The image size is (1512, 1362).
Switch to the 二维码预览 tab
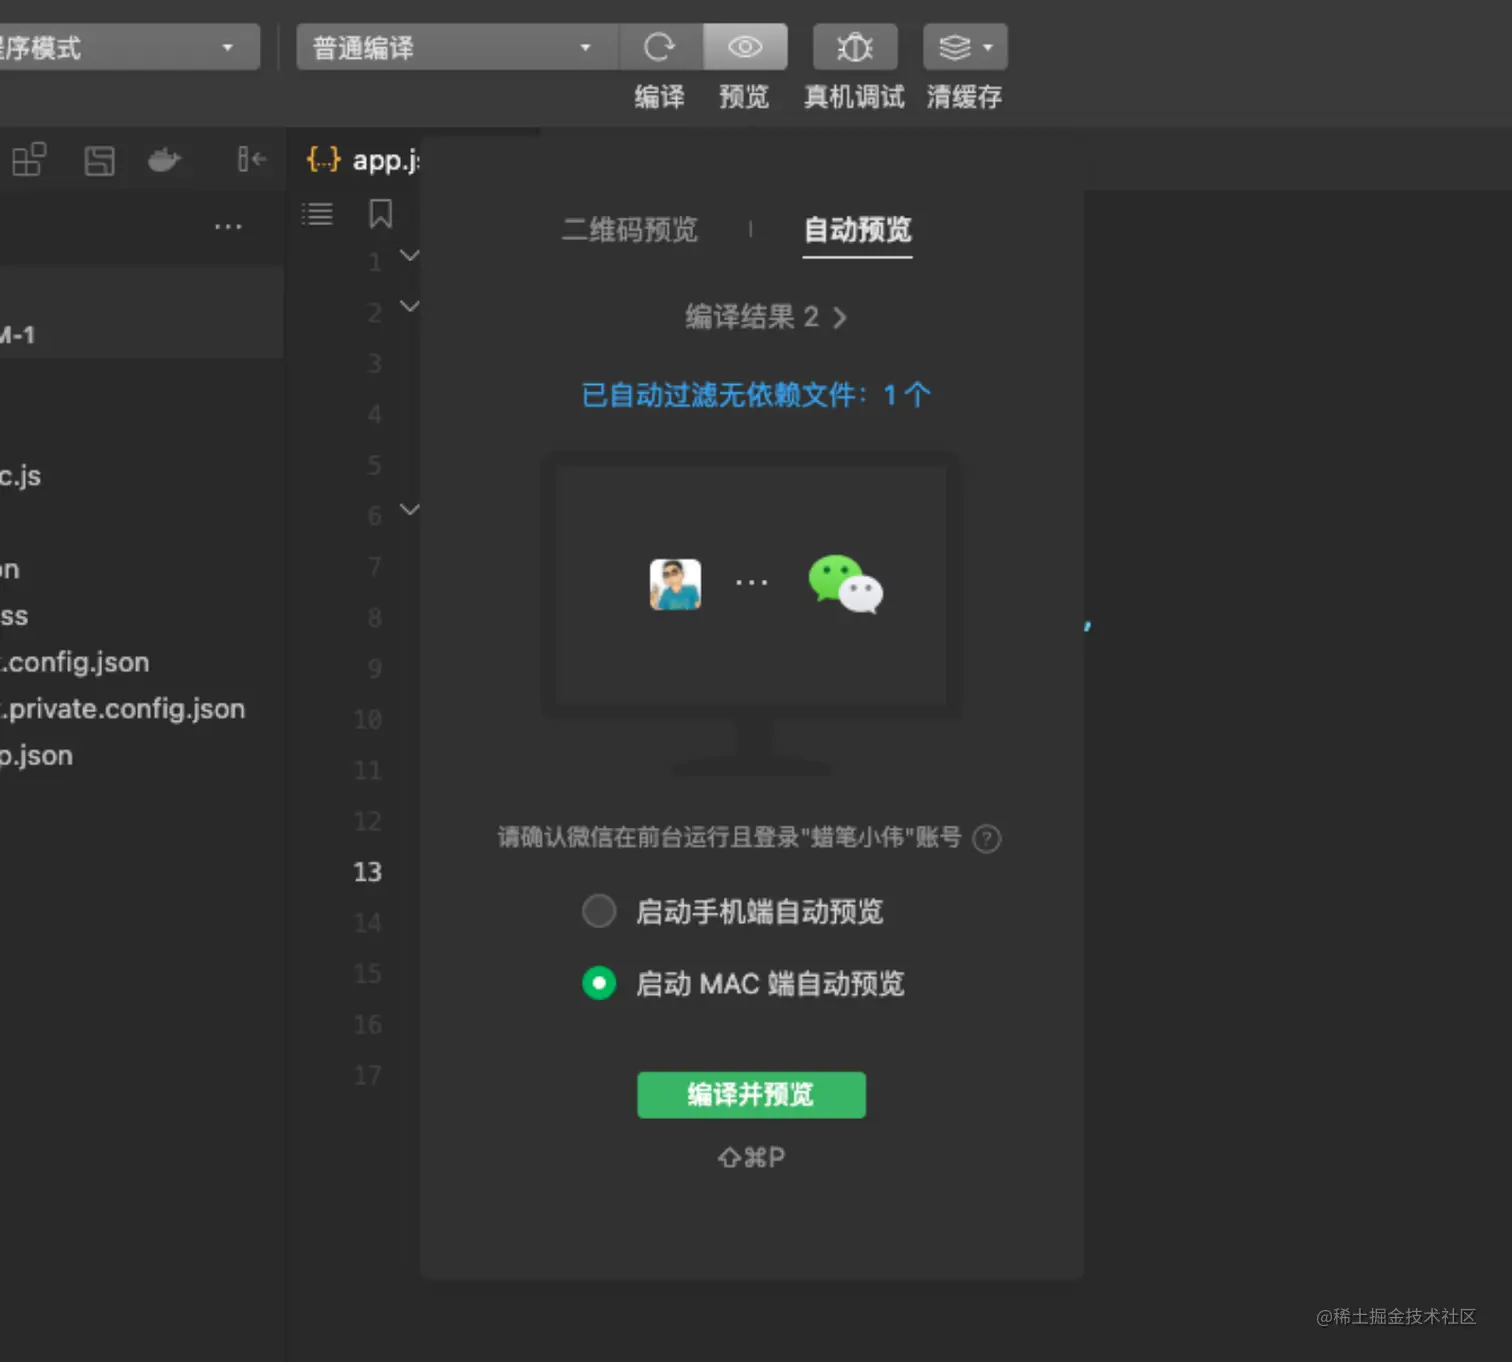click(629, 231)
